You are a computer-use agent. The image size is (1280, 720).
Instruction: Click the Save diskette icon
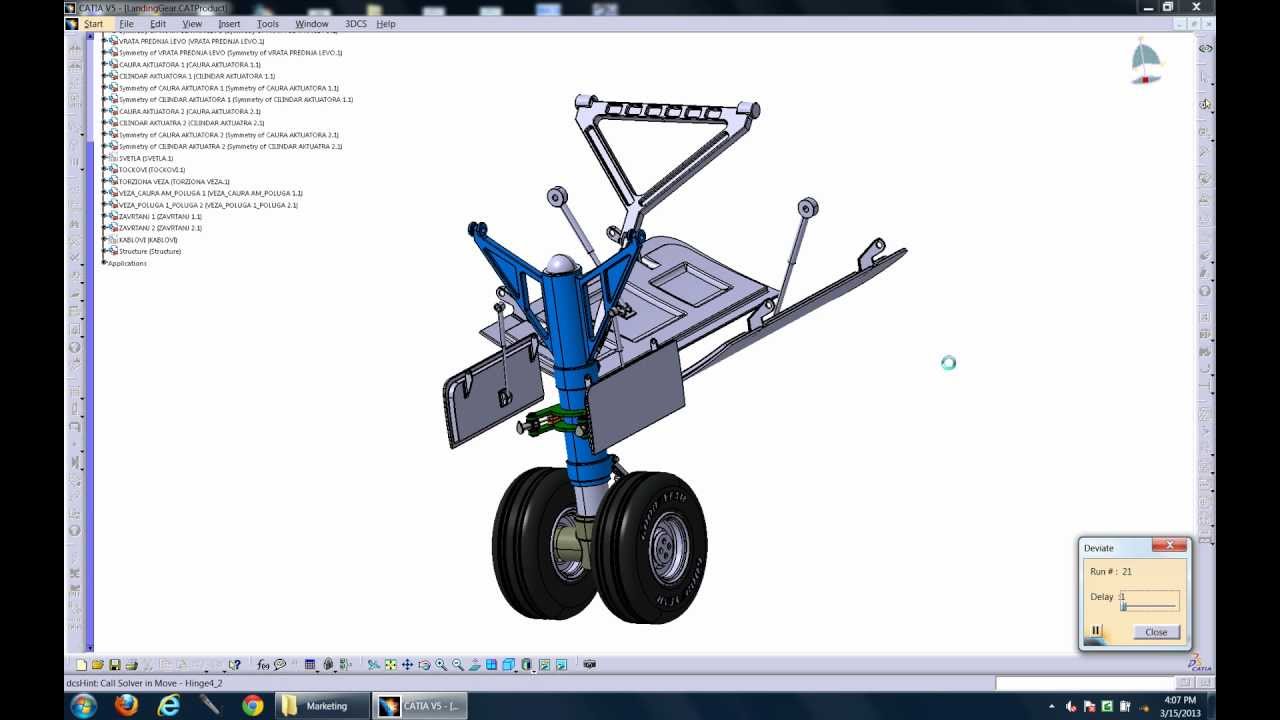[x=115, y=664]
